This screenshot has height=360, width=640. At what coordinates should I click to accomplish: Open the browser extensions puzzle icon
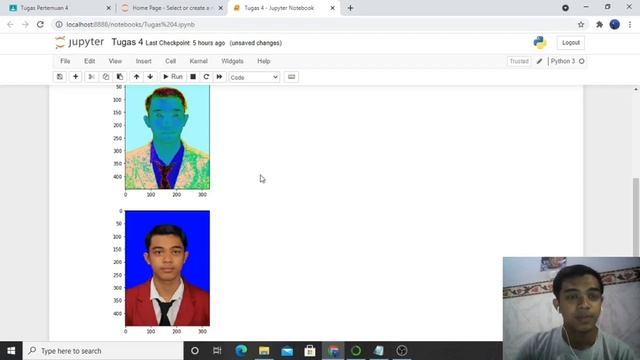599,24
